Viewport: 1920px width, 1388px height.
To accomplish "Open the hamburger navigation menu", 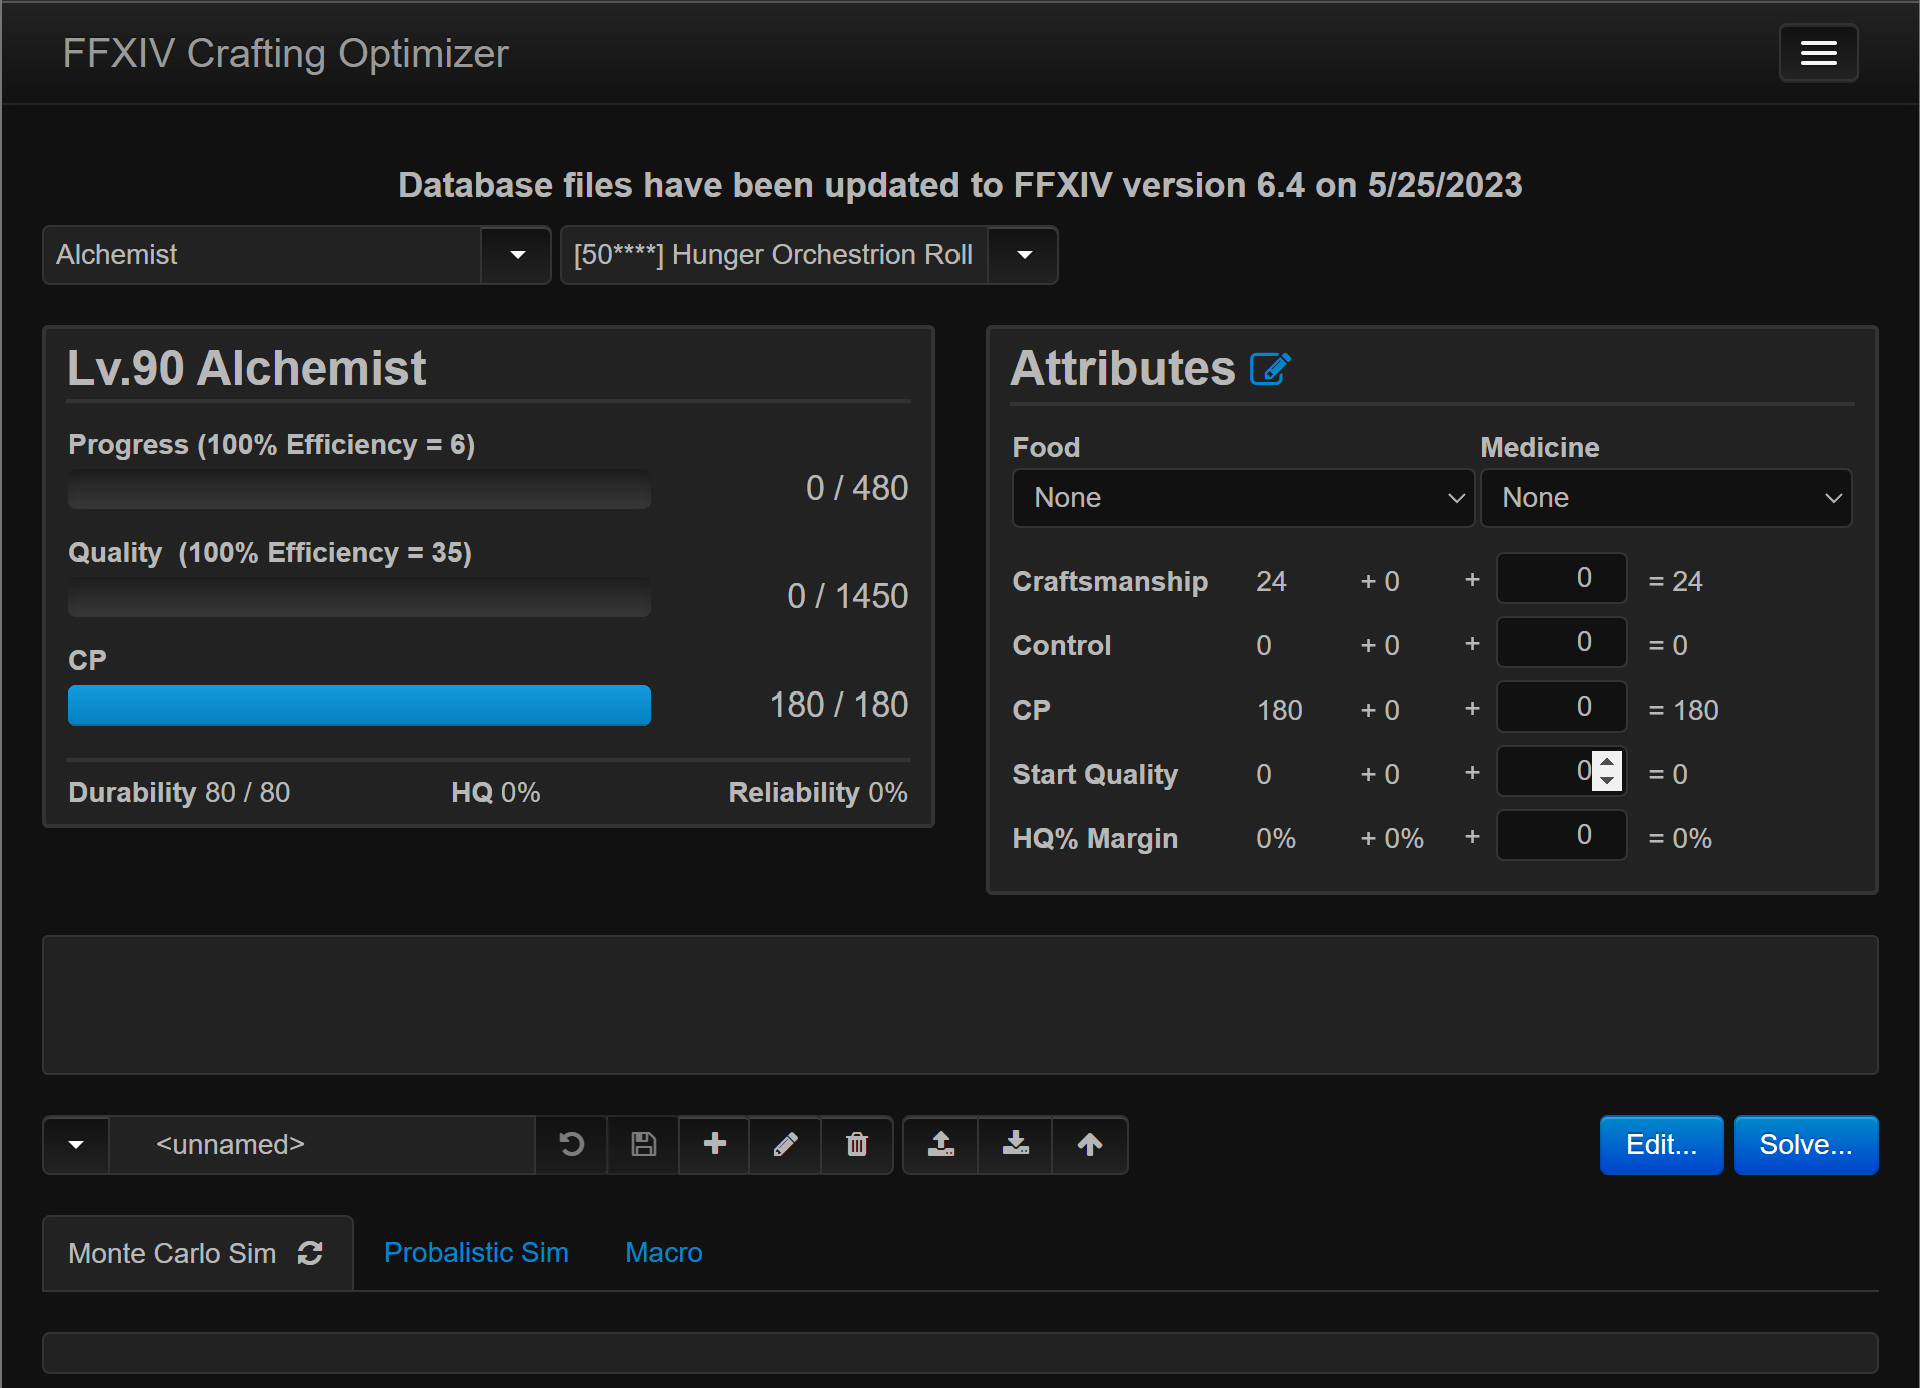I will [1818, 53].
